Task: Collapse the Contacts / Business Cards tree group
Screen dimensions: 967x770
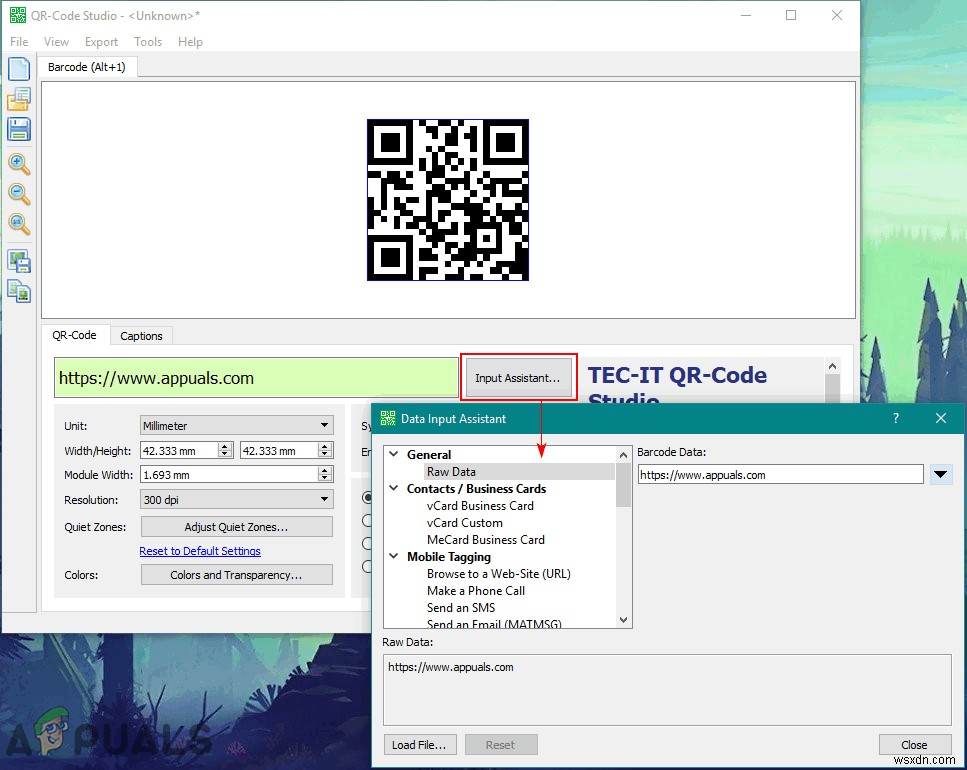Action: pos(395,489)
